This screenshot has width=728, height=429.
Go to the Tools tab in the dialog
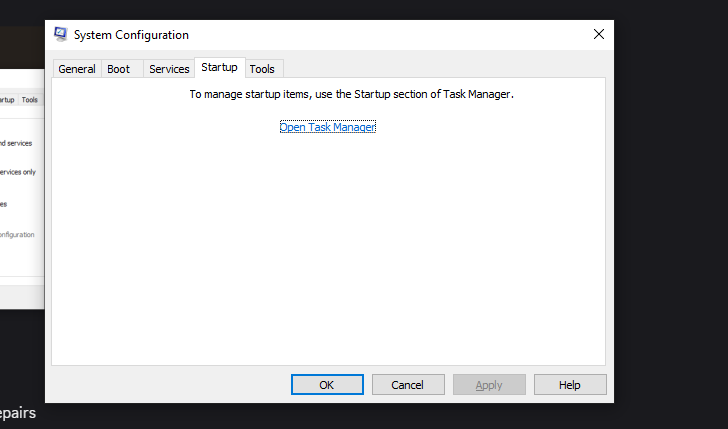click(262, 69)
